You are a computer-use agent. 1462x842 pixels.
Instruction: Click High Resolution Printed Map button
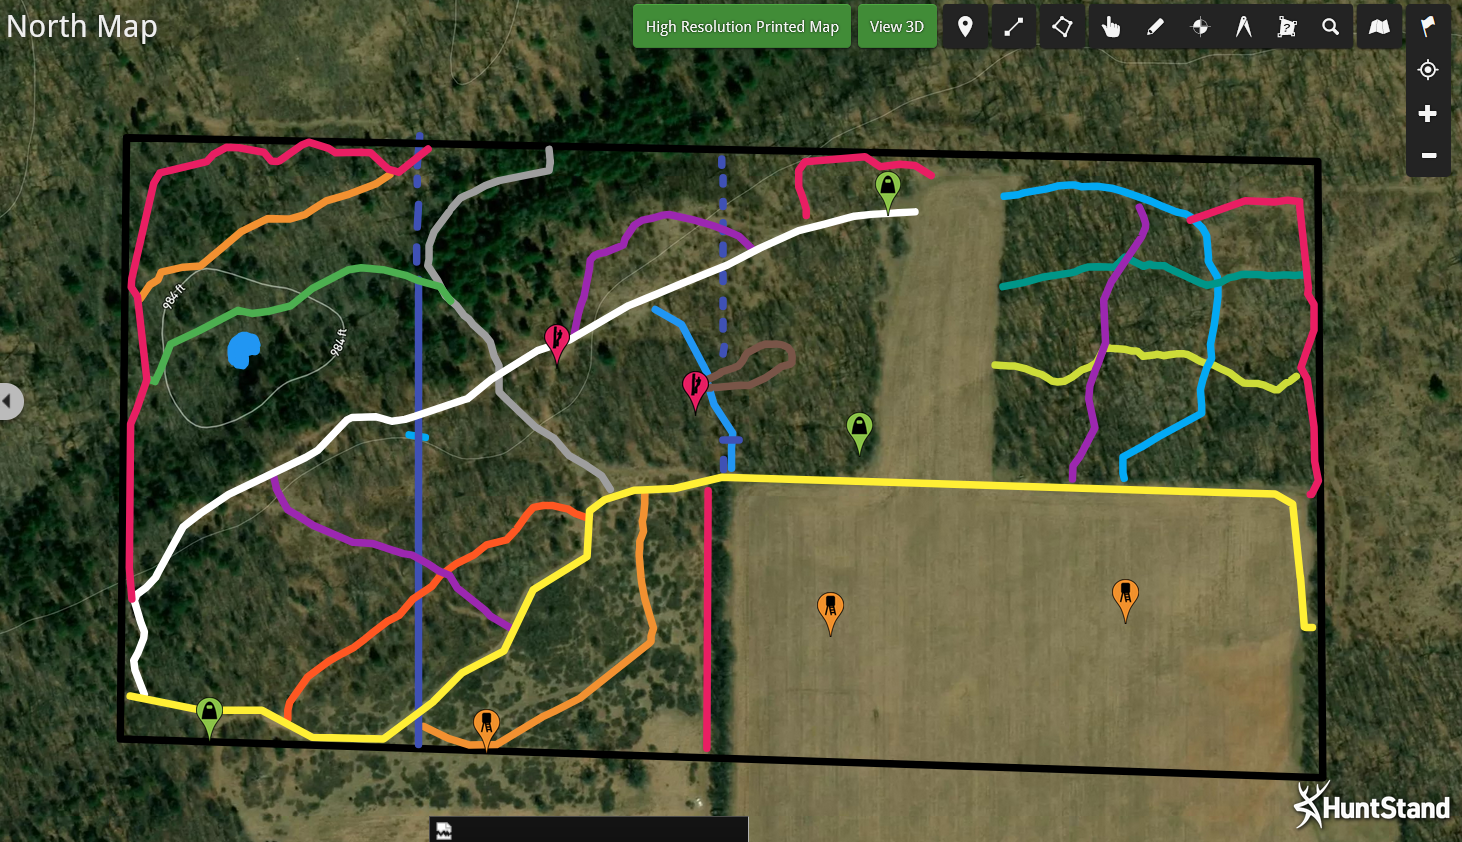tap(742, 27)
